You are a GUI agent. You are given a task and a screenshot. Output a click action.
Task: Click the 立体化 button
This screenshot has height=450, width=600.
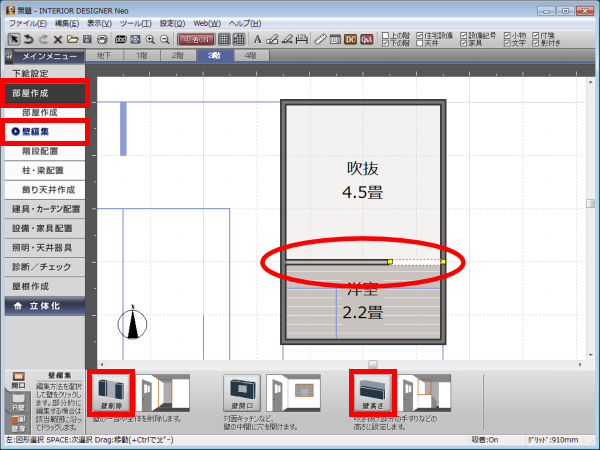pos(48,306)
